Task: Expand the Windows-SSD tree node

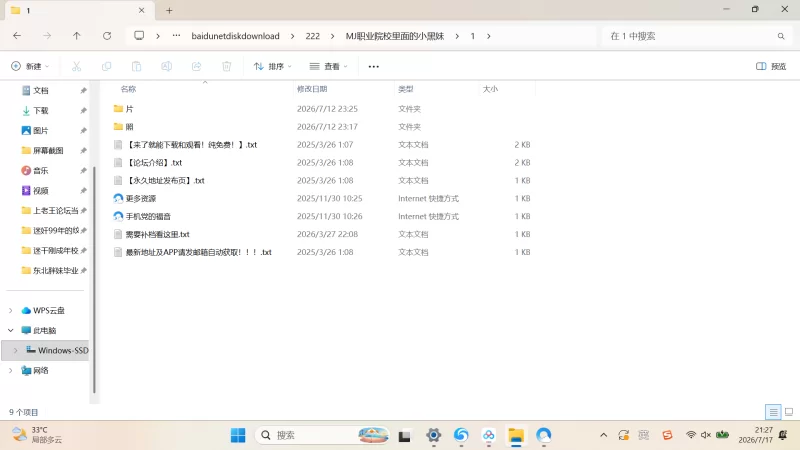Action: (15, 350)
